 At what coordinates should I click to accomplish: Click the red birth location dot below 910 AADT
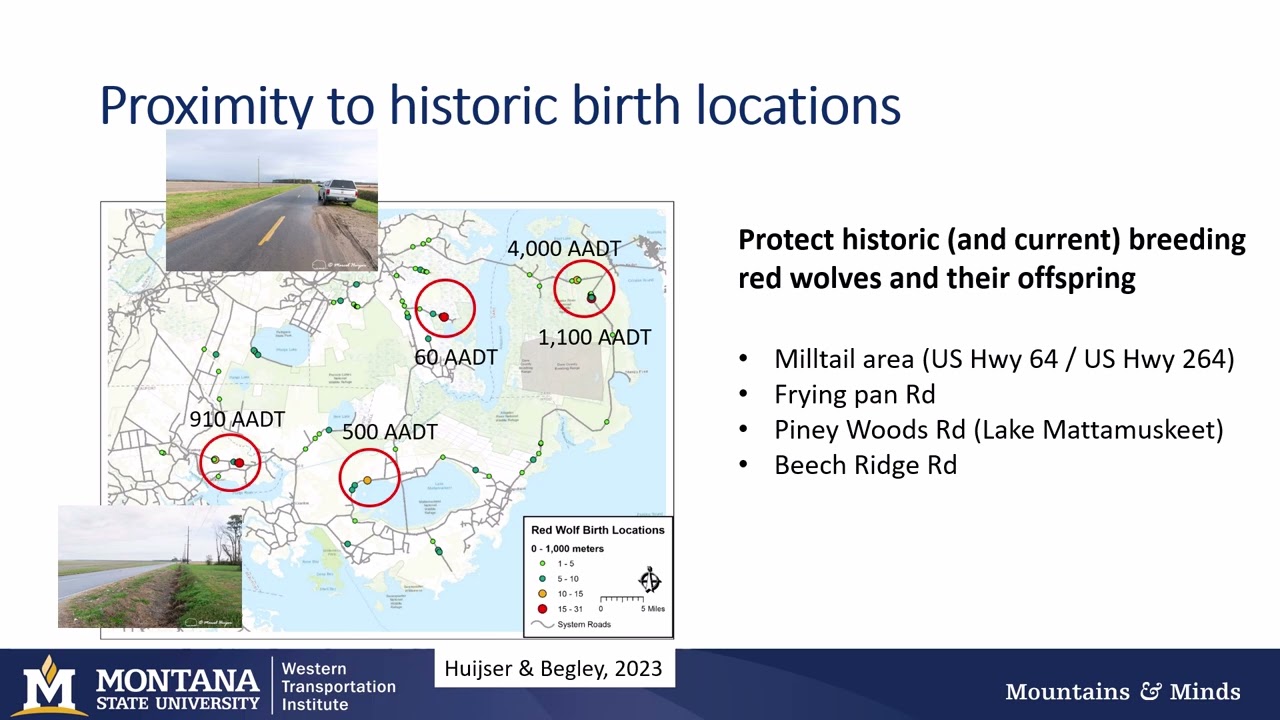coord(239,463)
